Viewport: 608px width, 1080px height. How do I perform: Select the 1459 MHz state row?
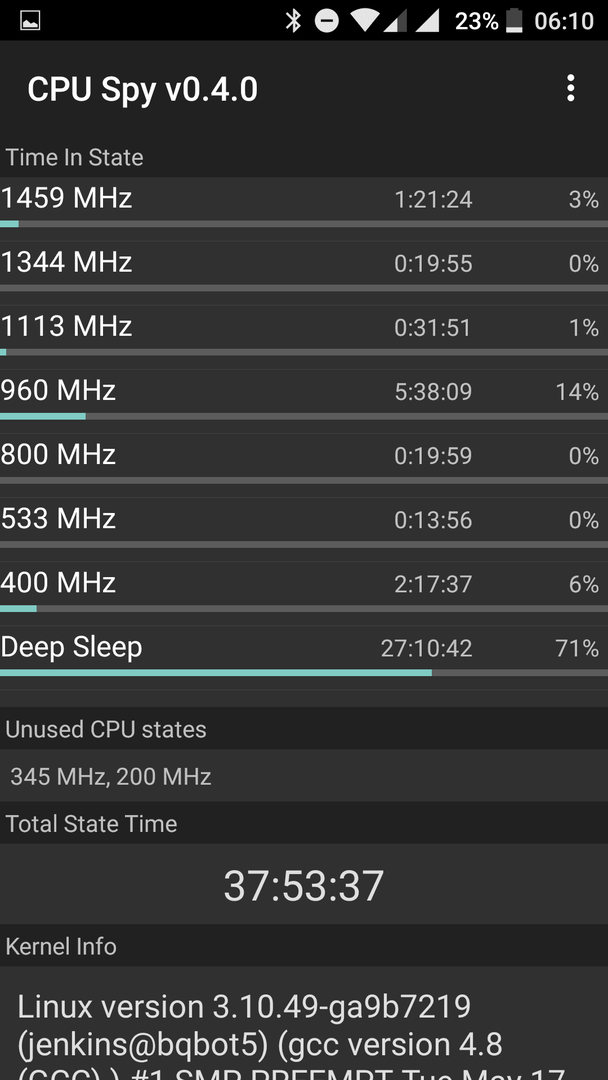coord(304,202)
